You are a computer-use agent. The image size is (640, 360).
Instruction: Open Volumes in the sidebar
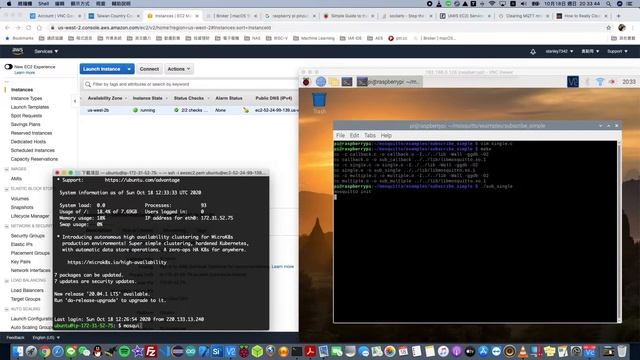[x=20, y=198]
